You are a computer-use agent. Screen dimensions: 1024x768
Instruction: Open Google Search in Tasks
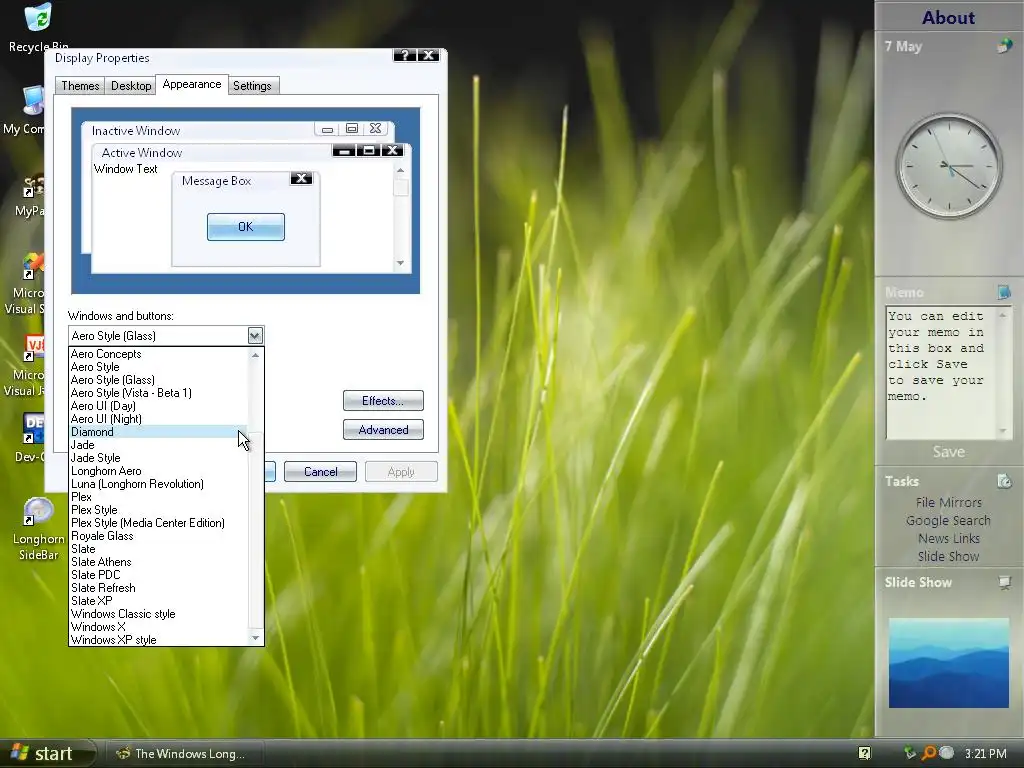point(948,520)
